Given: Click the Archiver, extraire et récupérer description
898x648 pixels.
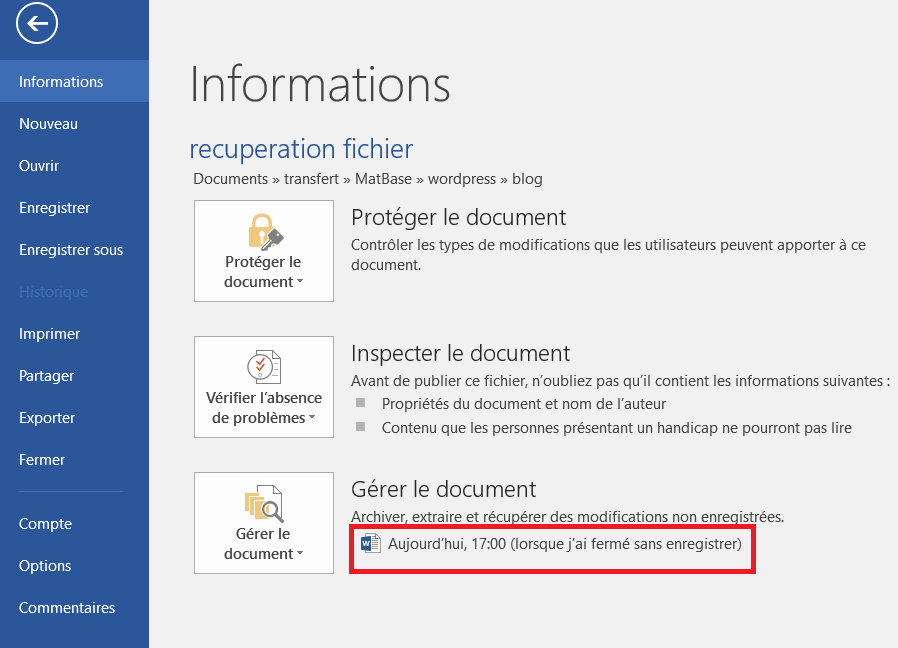Looking at the screenshot, I should coord(567,516).
